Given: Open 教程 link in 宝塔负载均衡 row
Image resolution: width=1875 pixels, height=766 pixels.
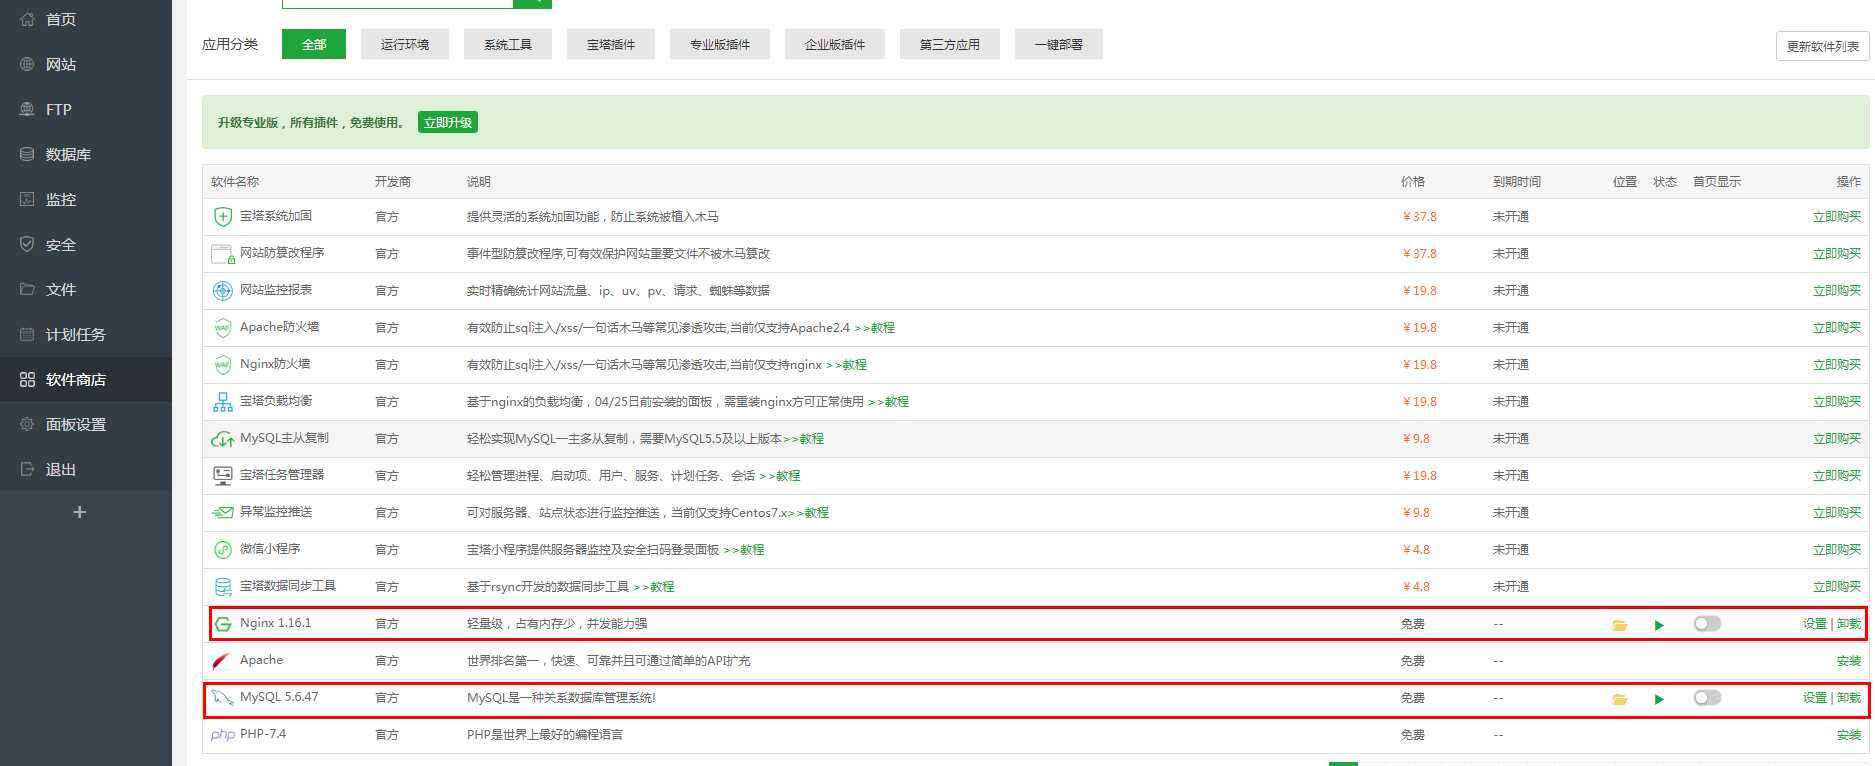Looking at the screenshot, I should (888, 402).
